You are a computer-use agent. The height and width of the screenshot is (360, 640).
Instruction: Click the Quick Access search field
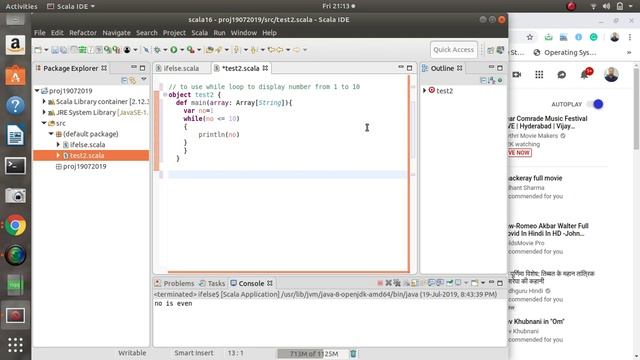[453, 50]
